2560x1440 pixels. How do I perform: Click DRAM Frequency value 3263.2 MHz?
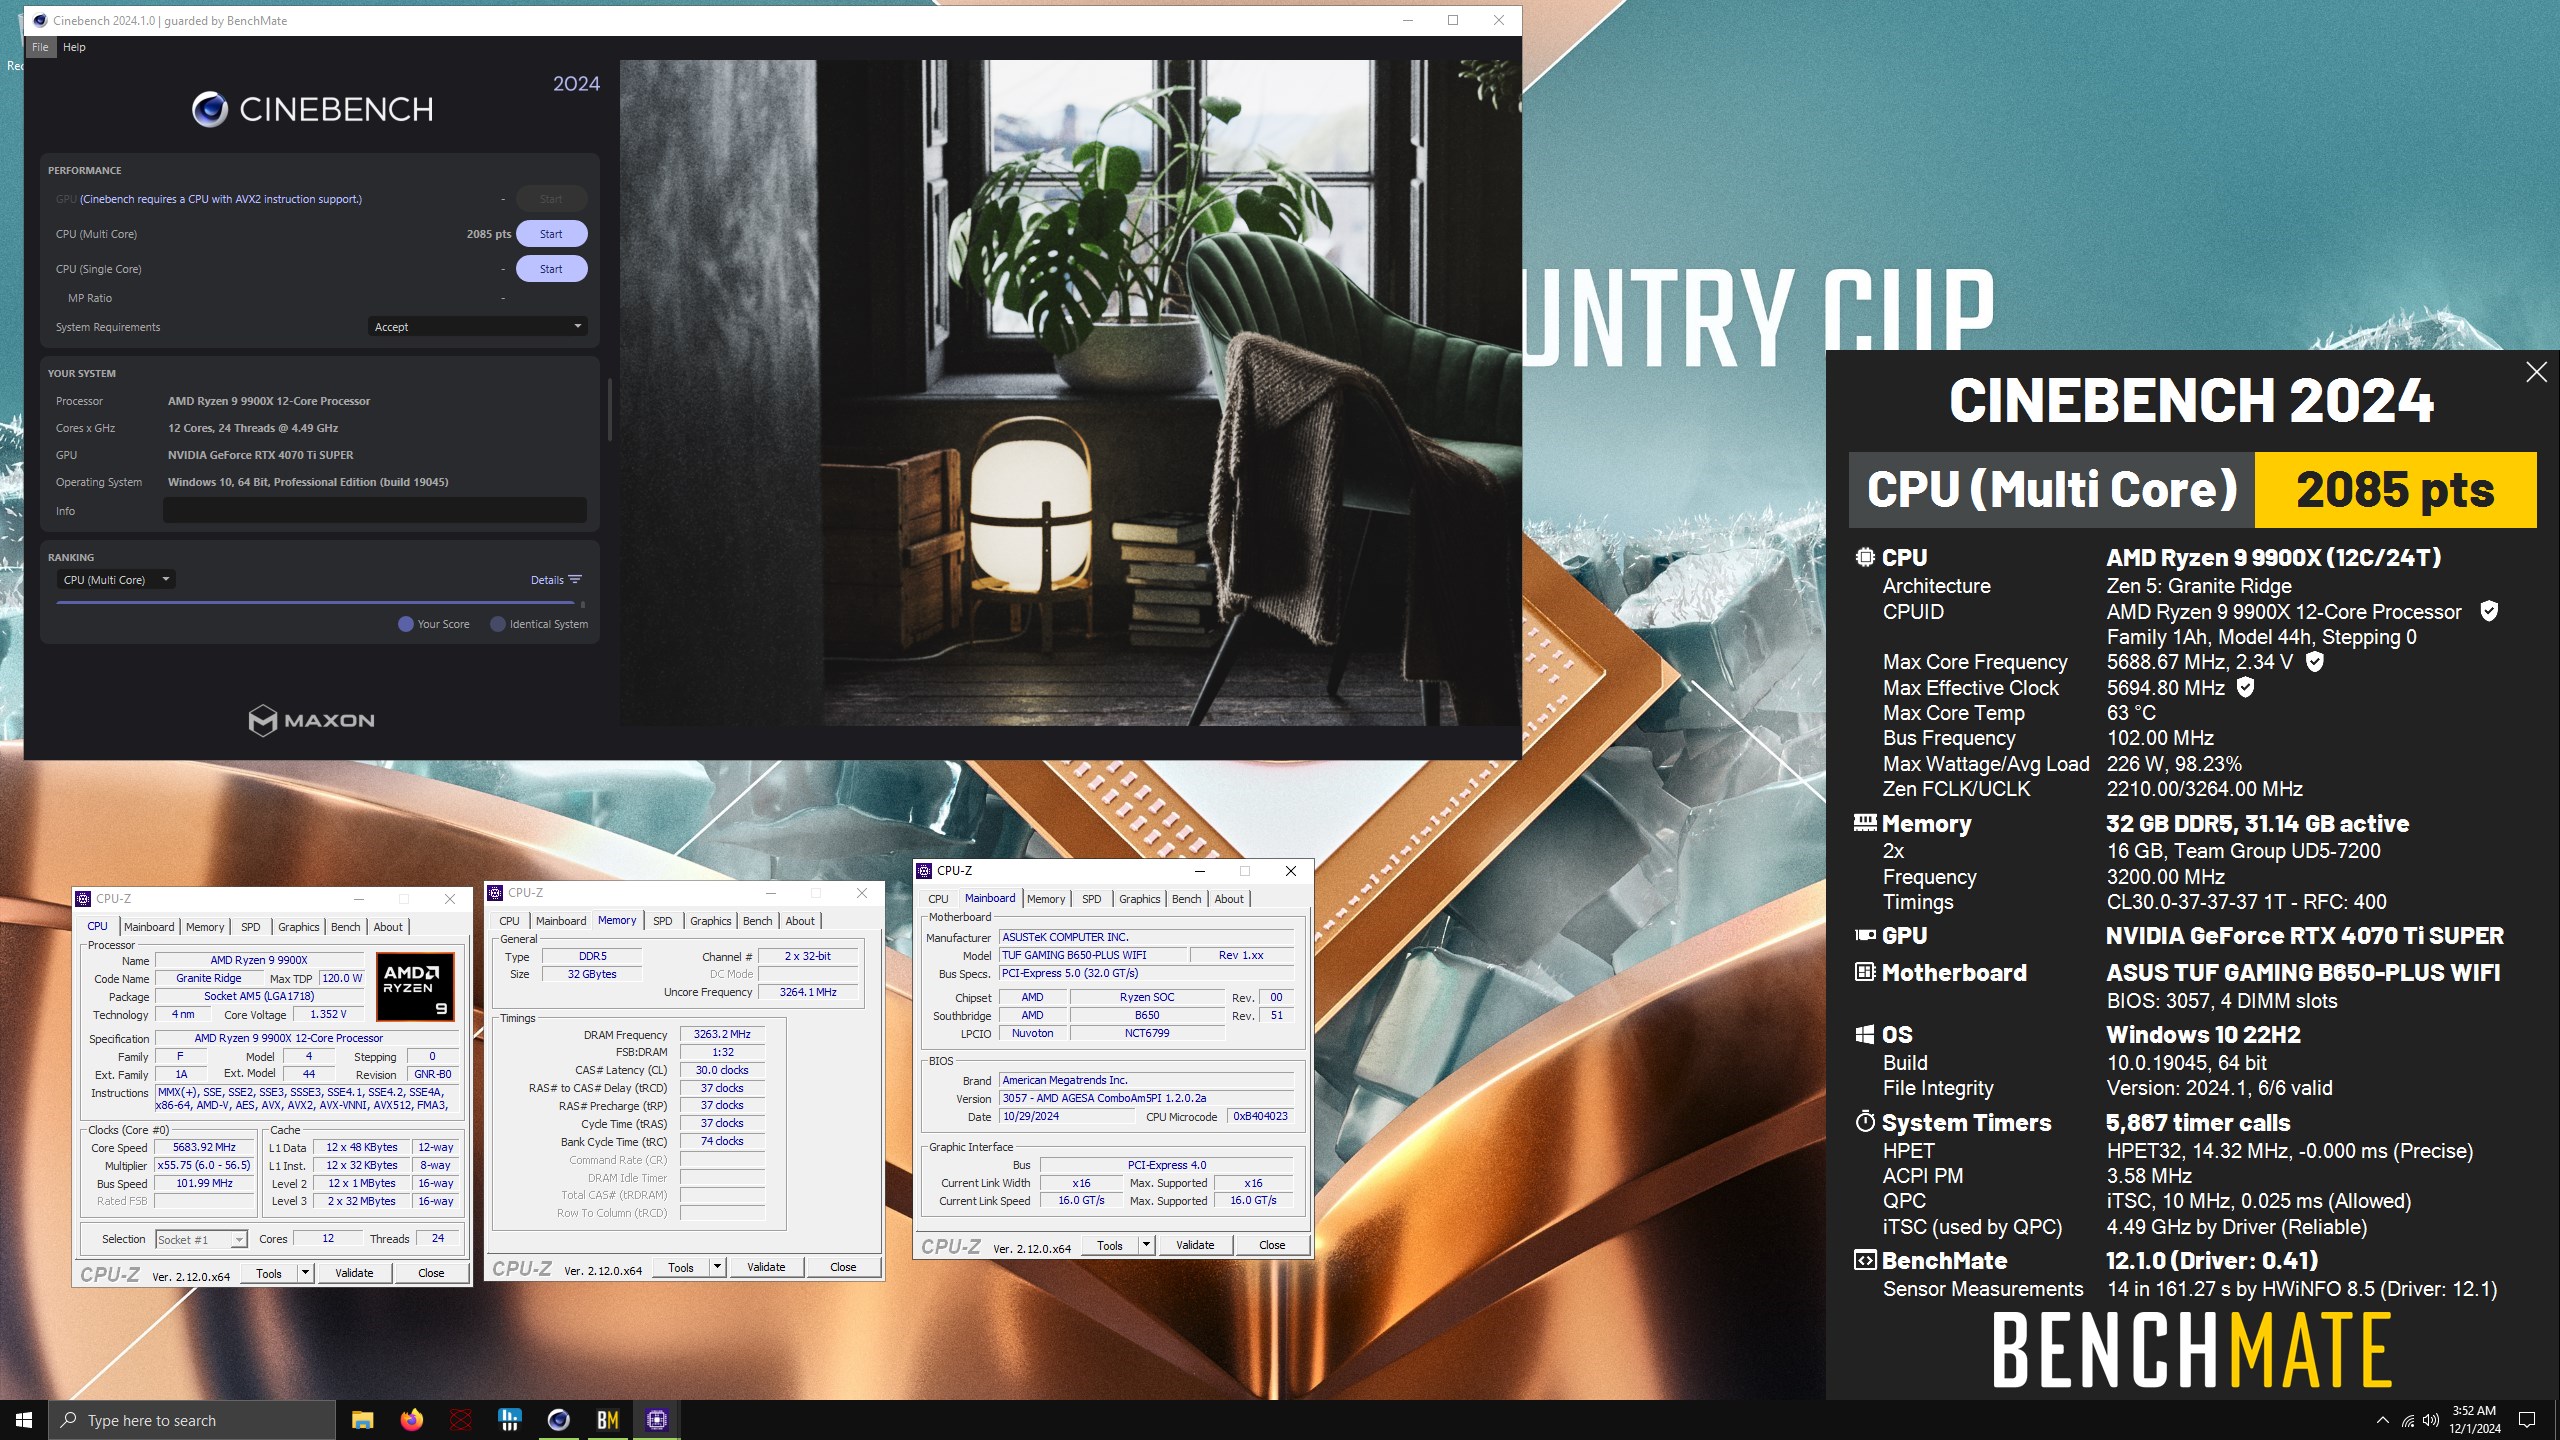tap(722, 1034)
